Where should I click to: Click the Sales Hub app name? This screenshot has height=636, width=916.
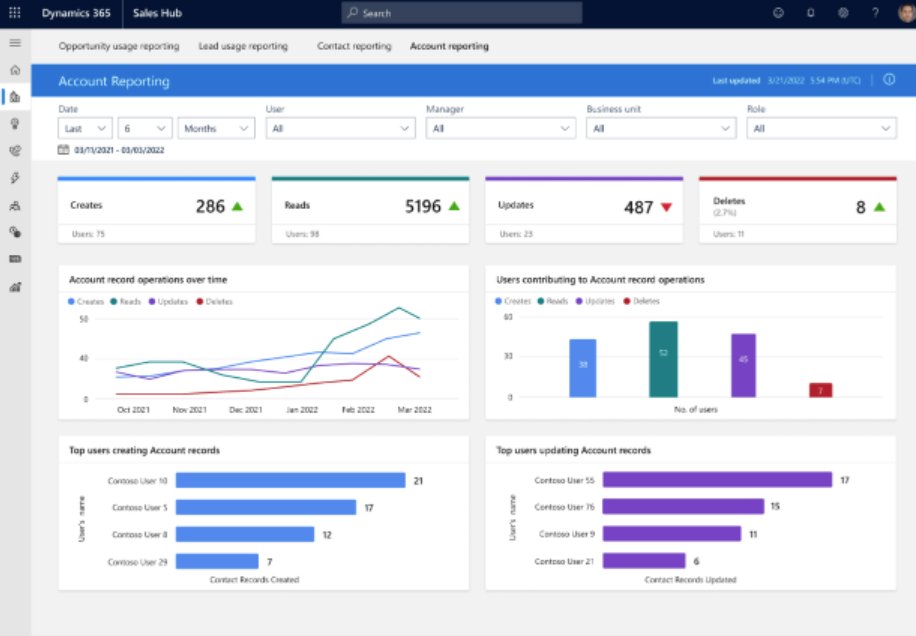click(x=155, y=13)
